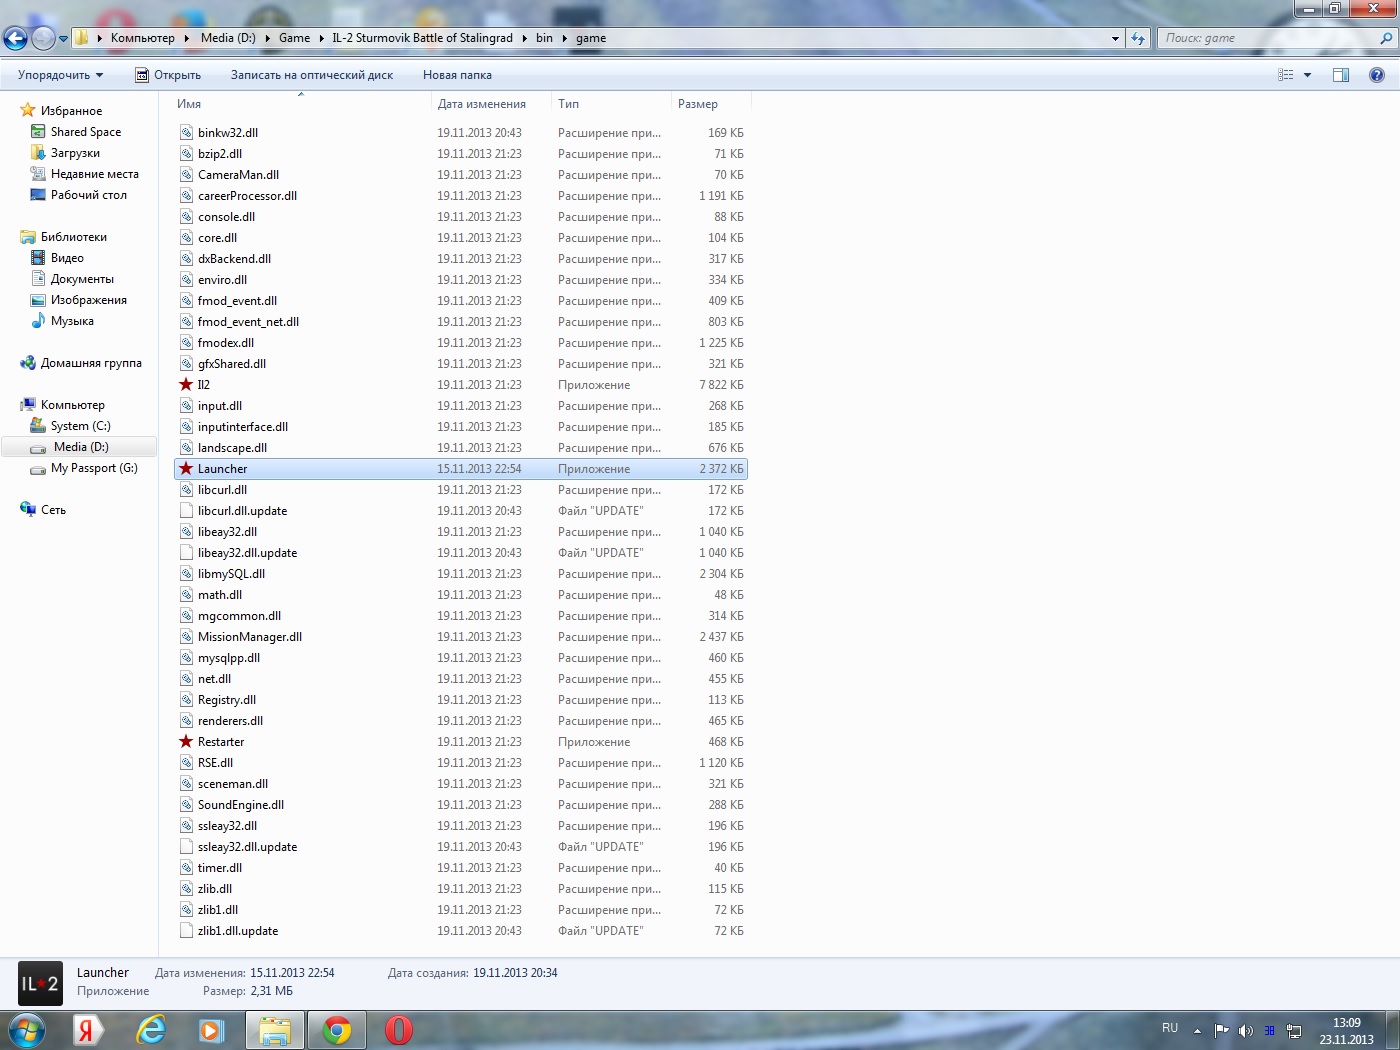Open the Windows Start button

click(x=27, y=1030)
